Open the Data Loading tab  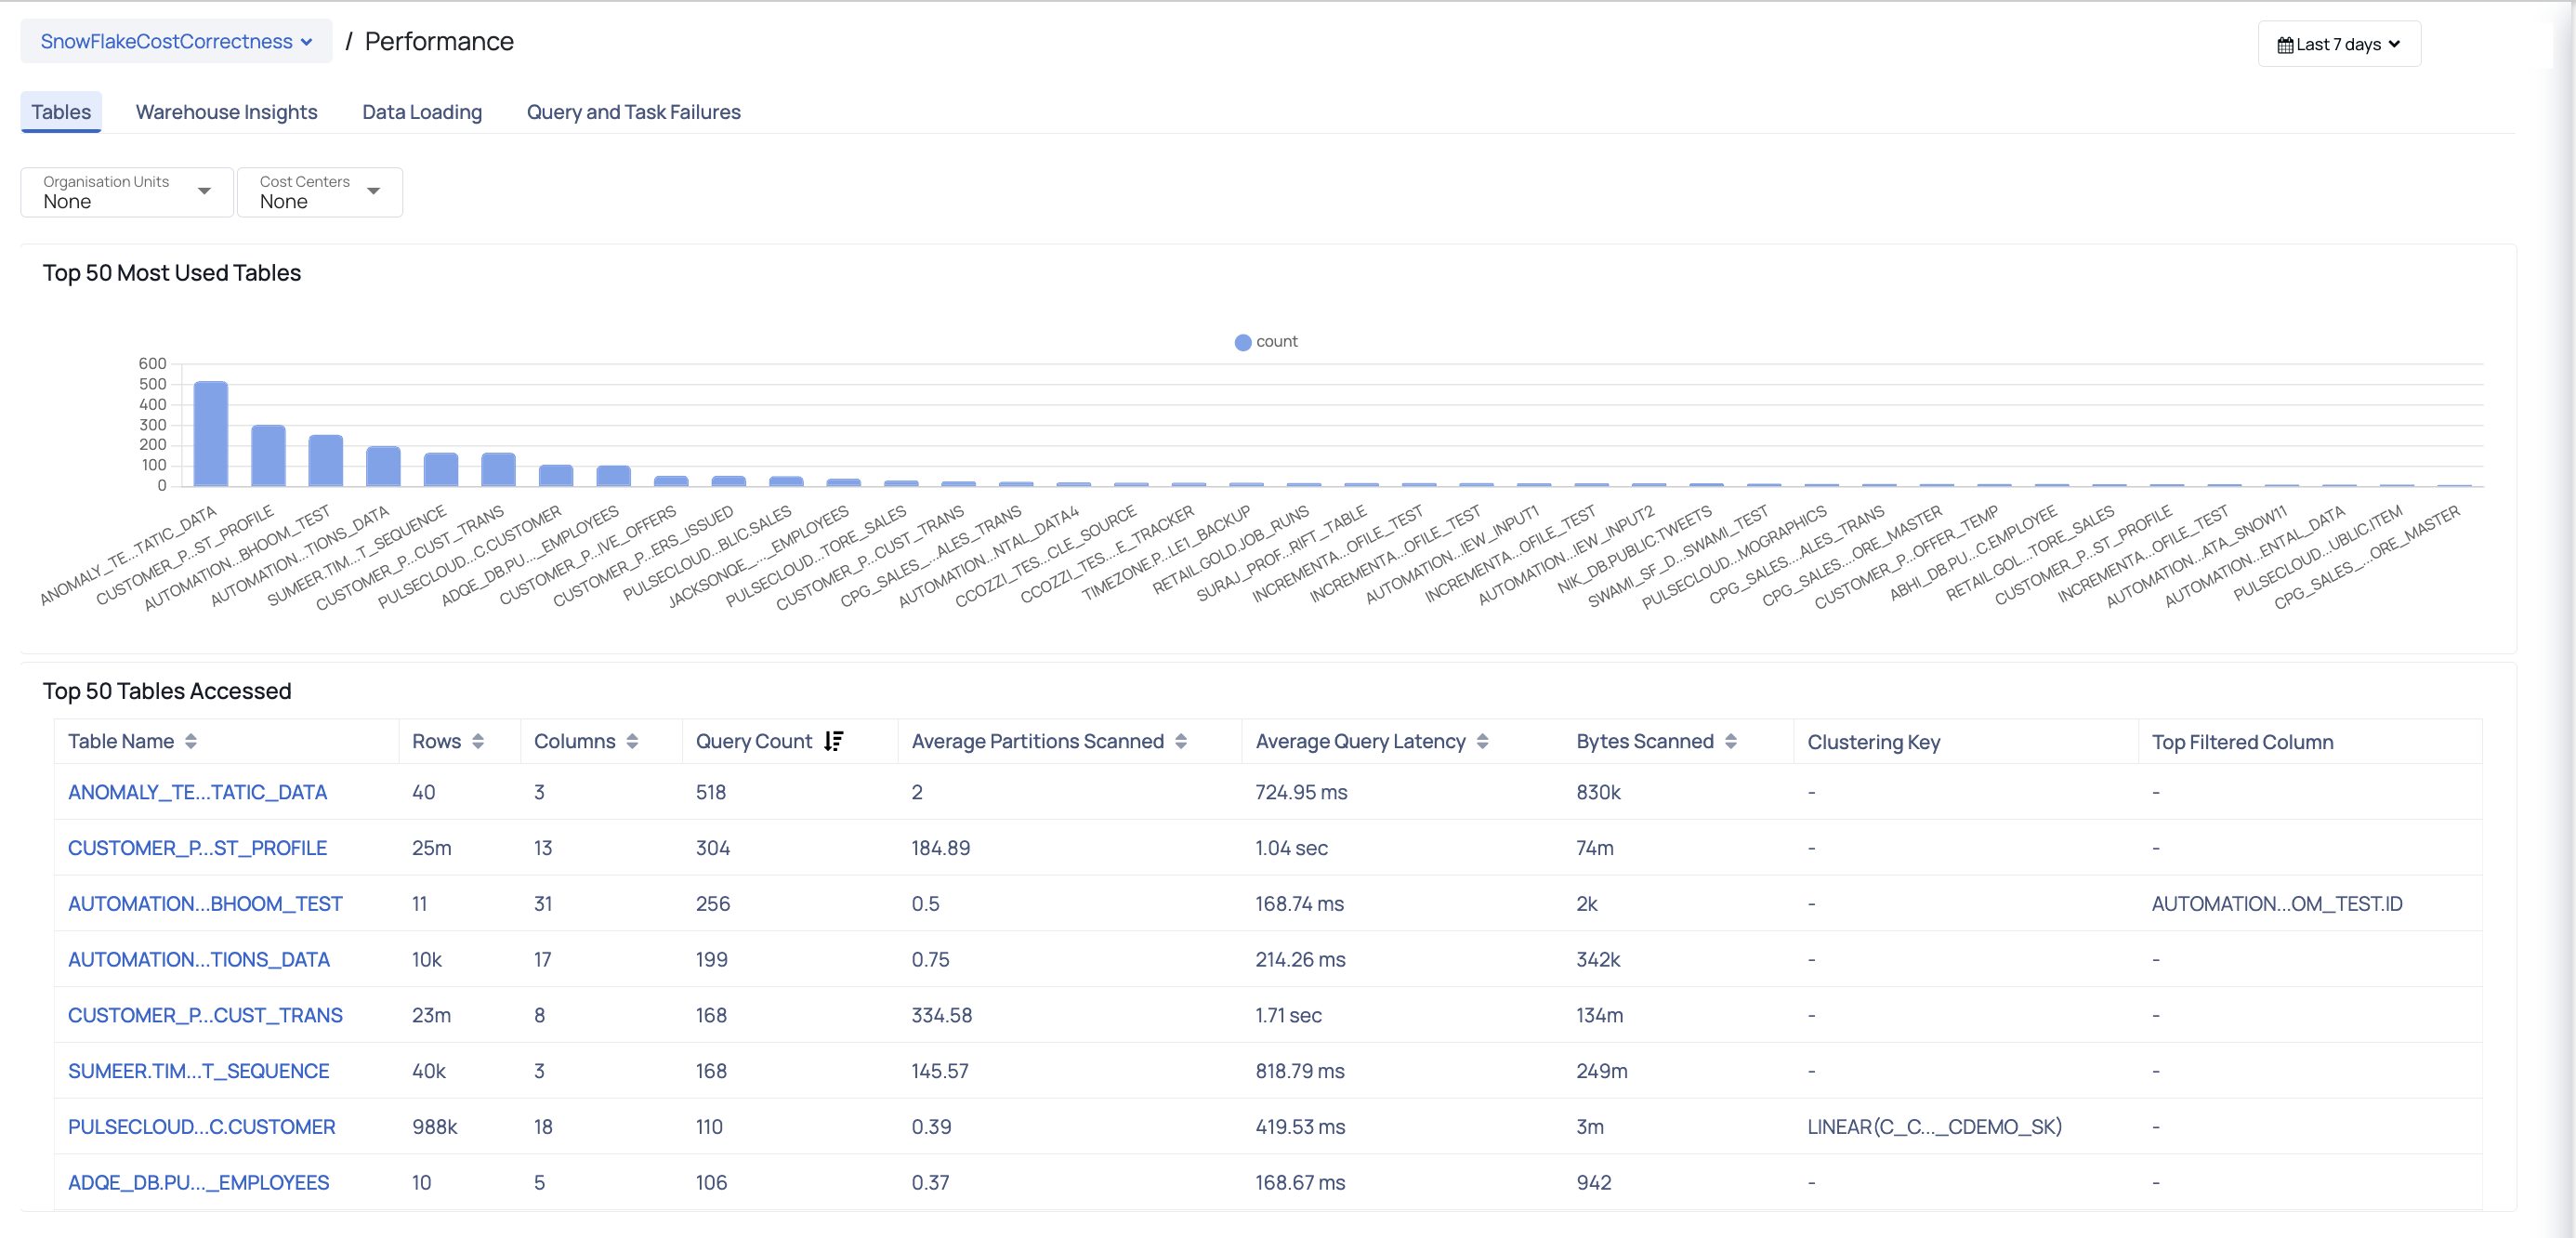[422, 112]
